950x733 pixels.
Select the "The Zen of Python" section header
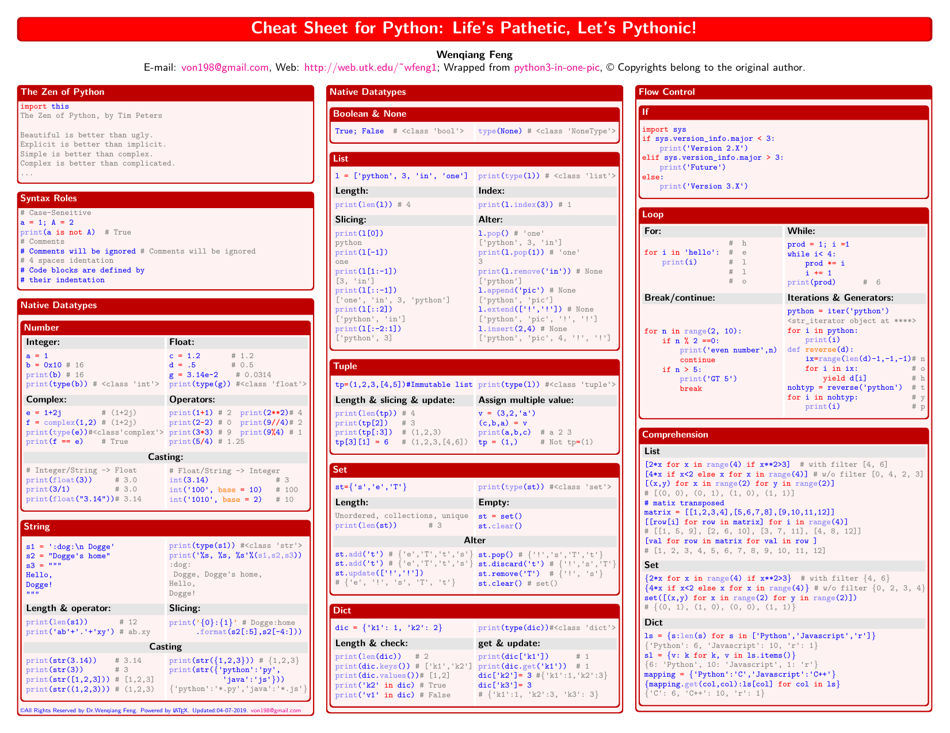click(169, 92)
